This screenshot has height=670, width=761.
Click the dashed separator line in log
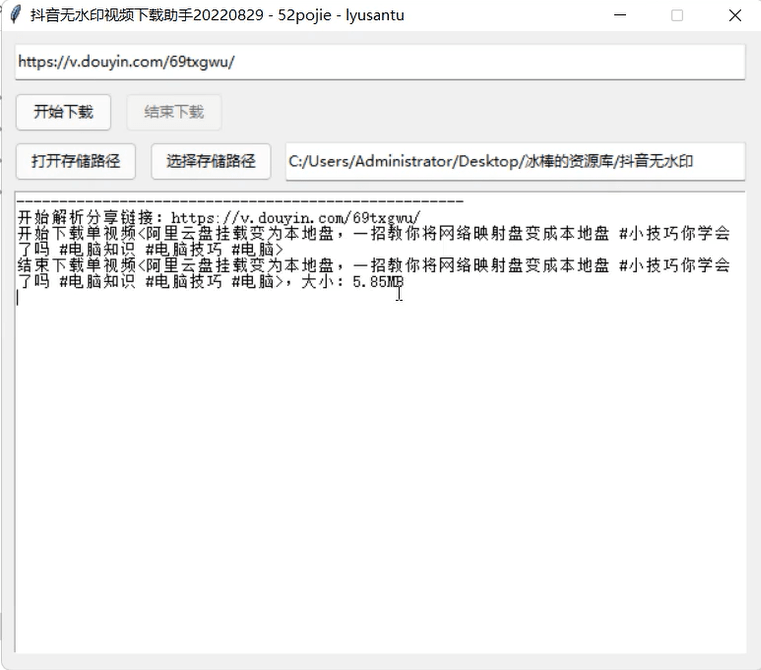(240, 202)
